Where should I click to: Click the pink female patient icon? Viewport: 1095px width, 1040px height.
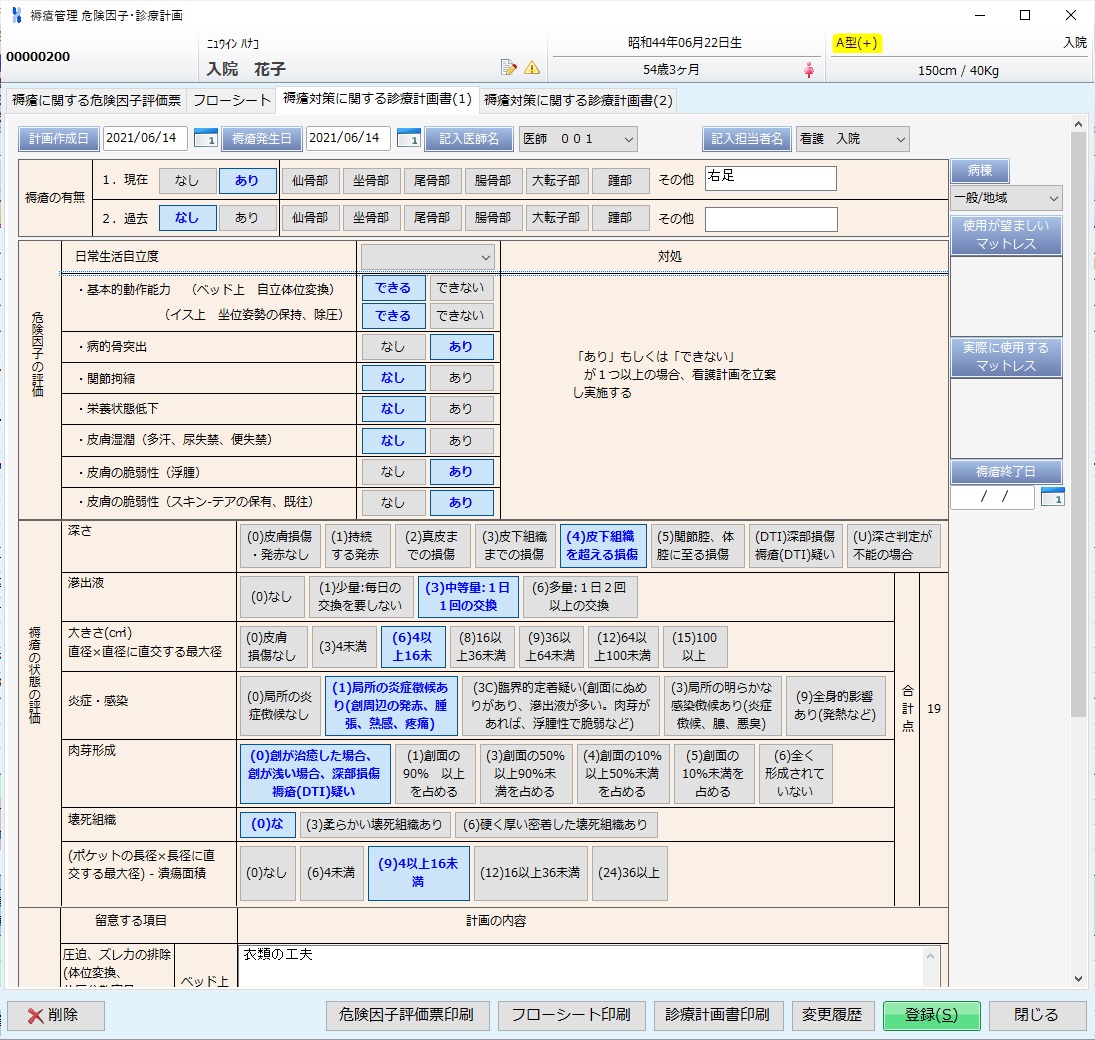coord(809,70)
